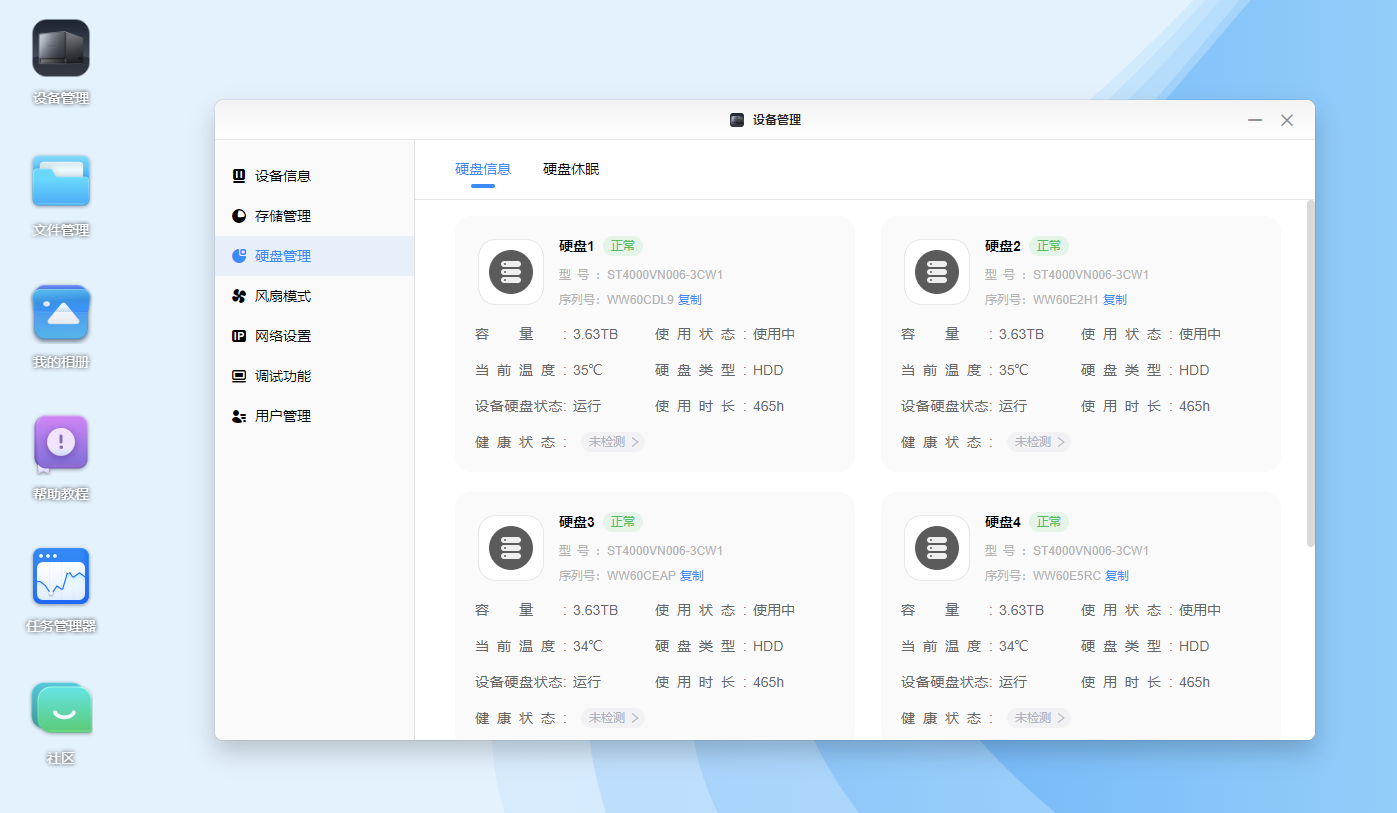The height and width of the screenshot is (813, 1397).
Task: Expand 硬盘2 health status 未检测
Action: (1039, 442)
